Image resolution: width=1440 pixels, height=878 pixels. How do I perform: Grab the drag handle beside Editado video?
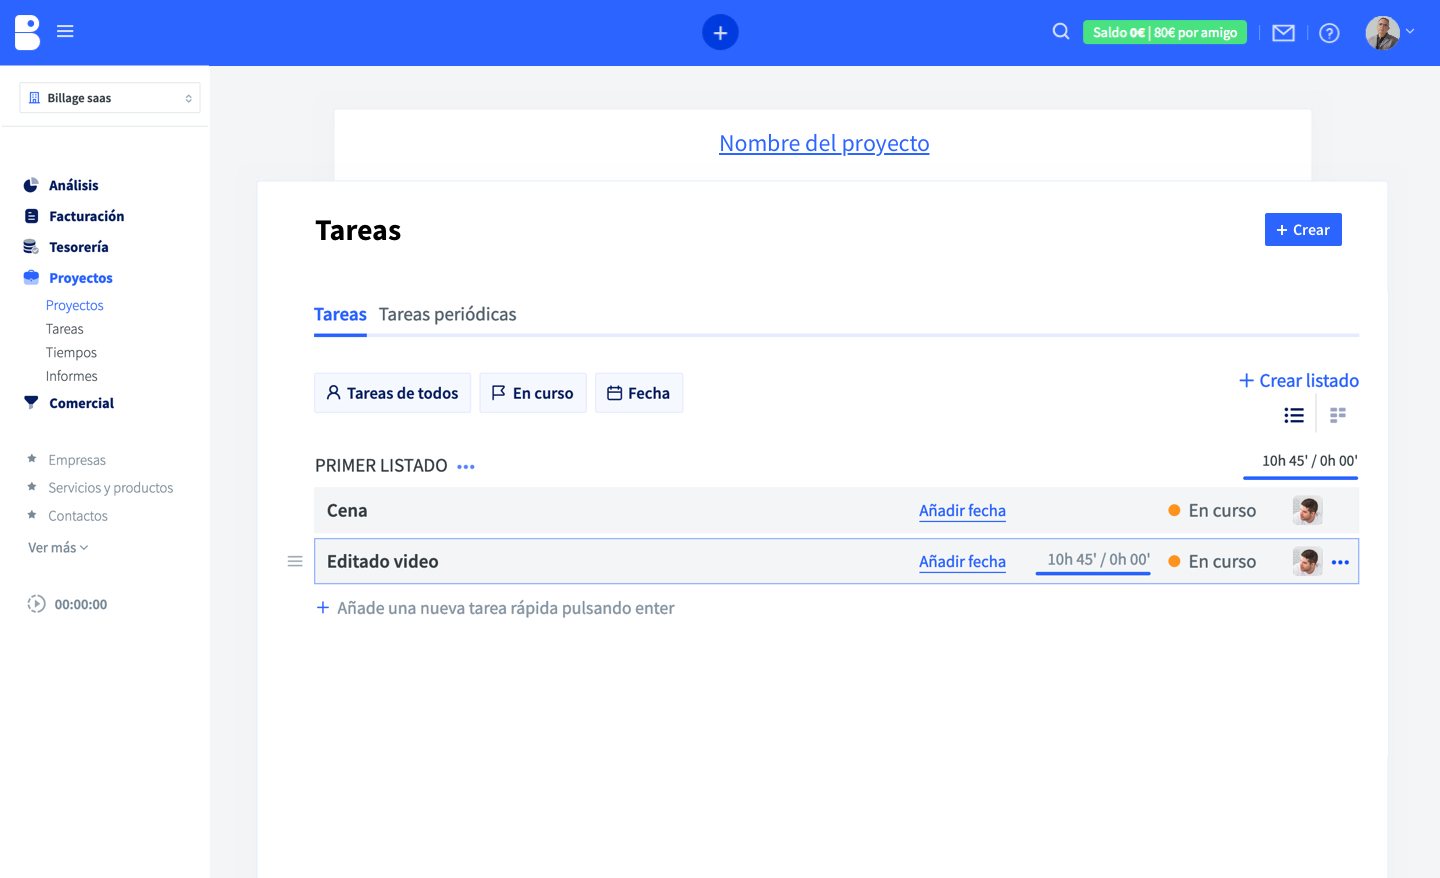(x=295, y=561)
